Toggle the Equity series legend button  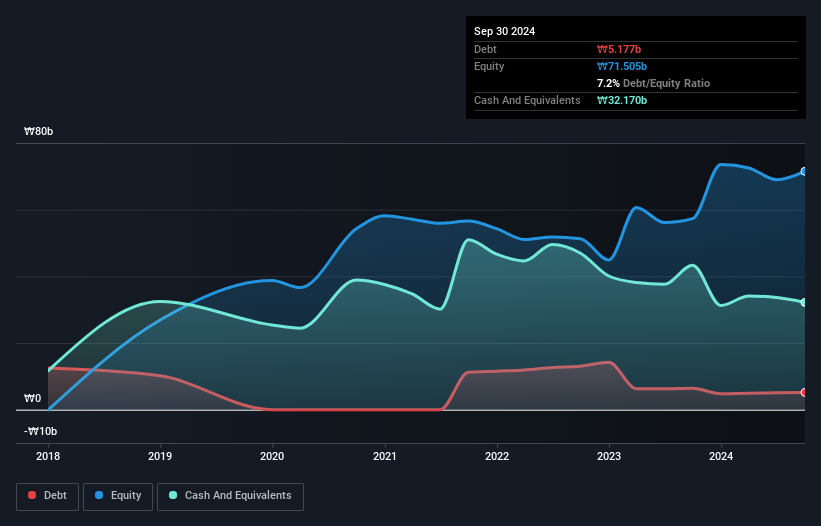tap(118, 496)
